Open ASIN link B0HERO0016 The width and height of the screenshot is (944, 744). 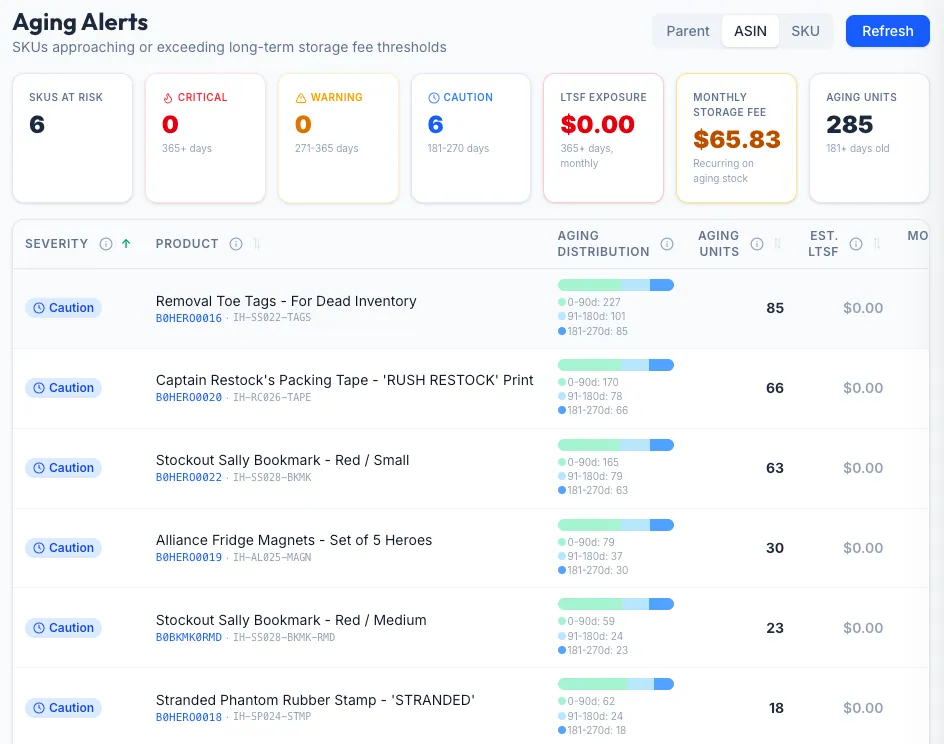188,318
